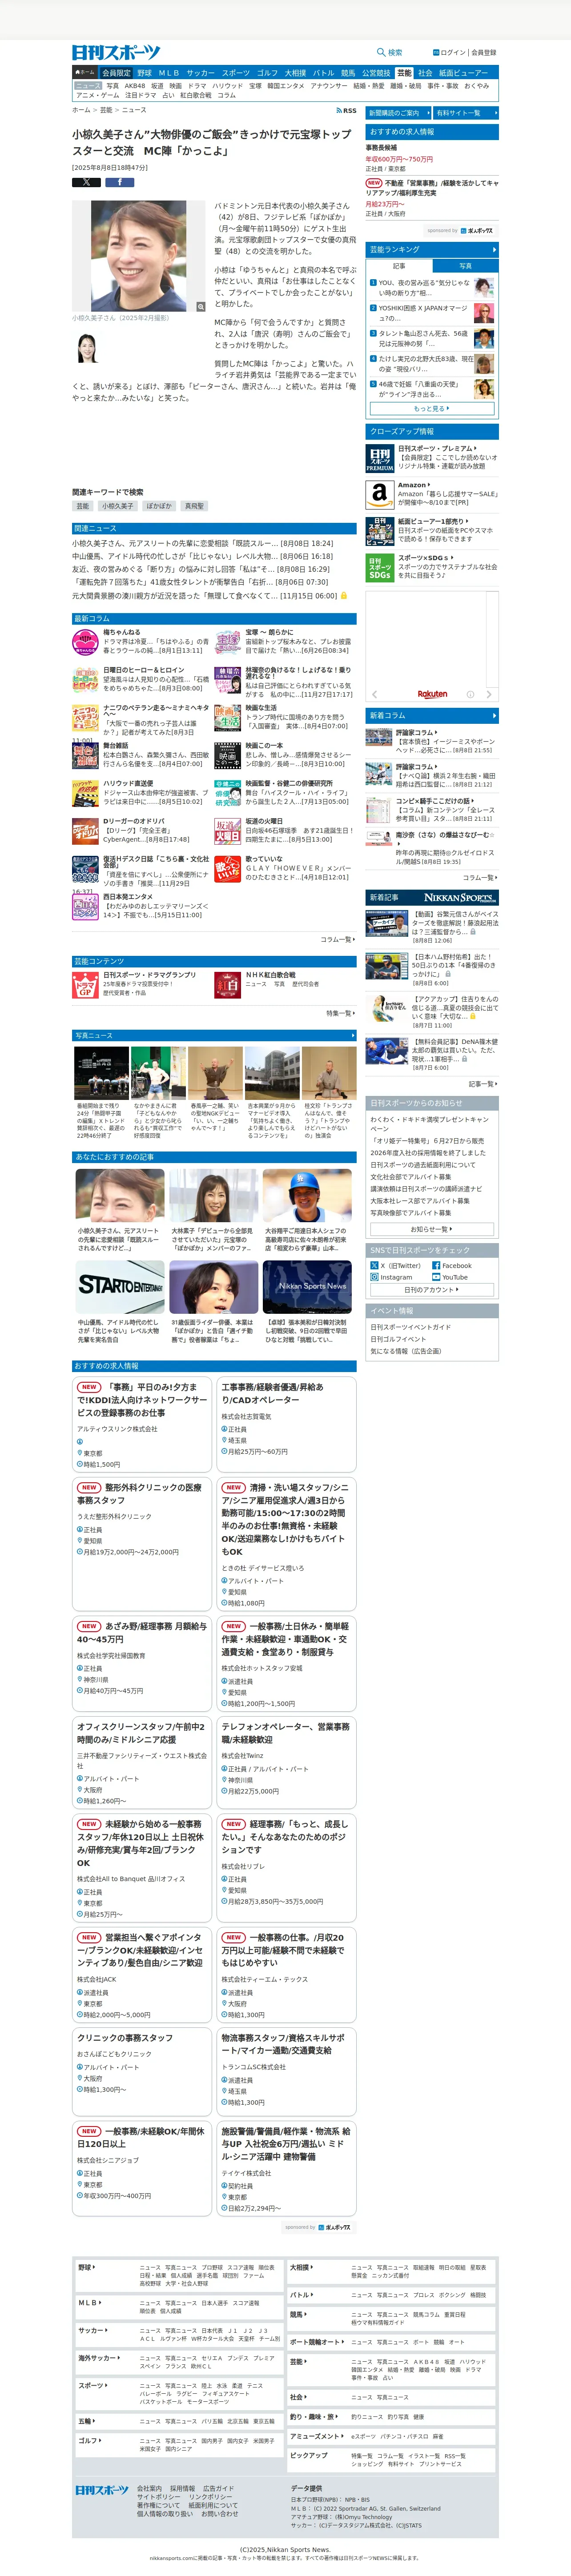The width and height of the screenshot is (571, 2576).
Task: Go to next Rakuten ad slide
Action: pos(489,694)
